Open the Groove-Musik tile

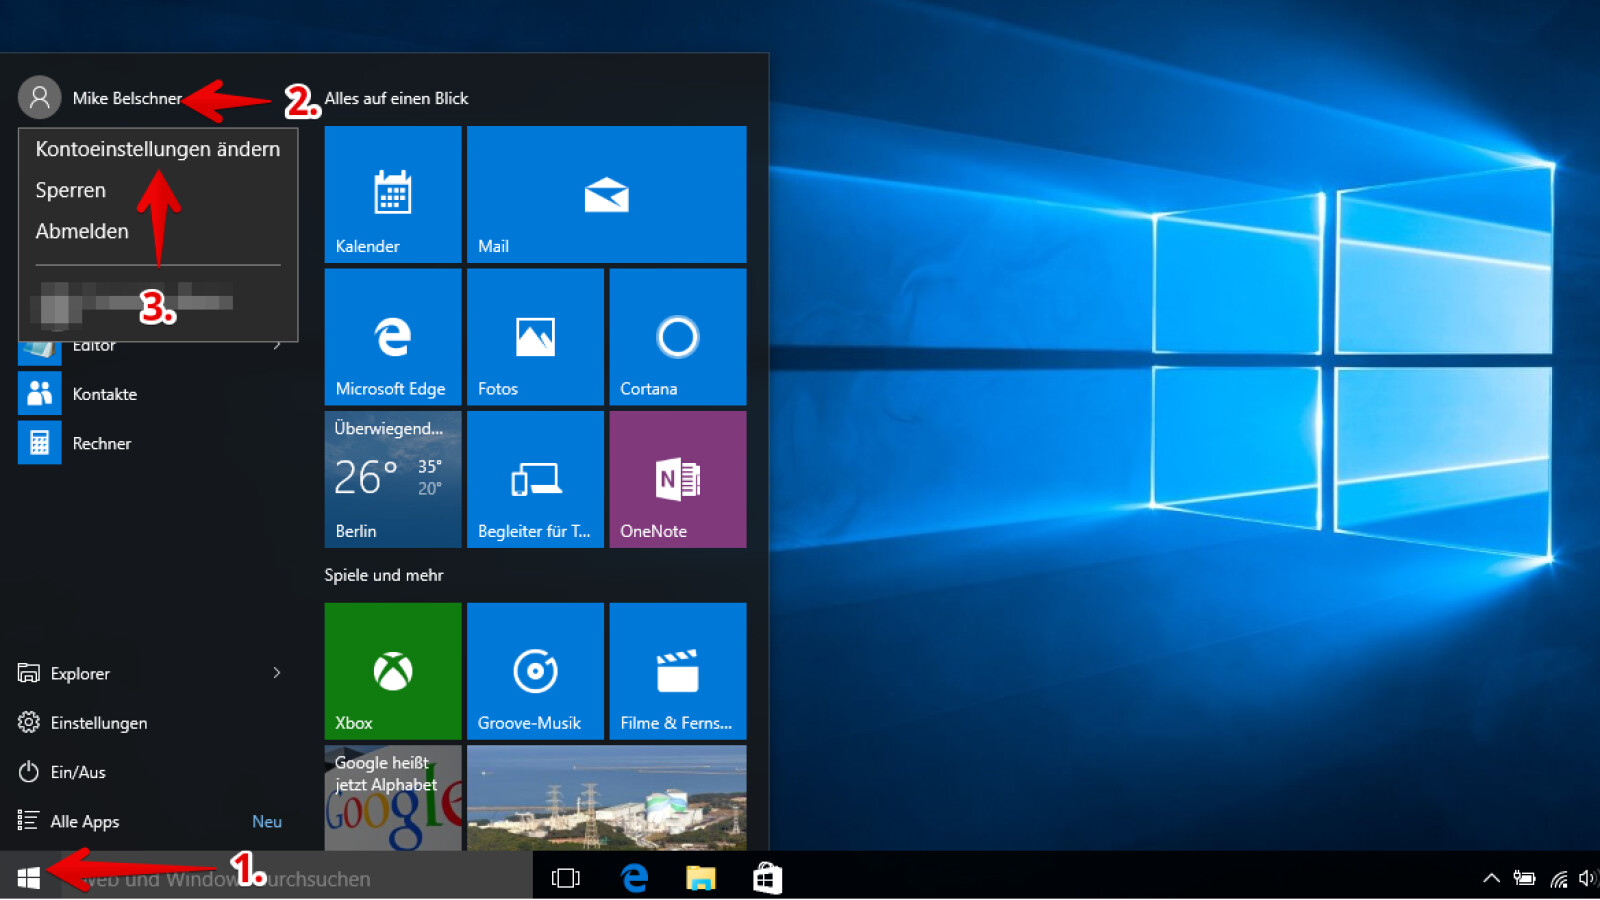pos(535,671)
